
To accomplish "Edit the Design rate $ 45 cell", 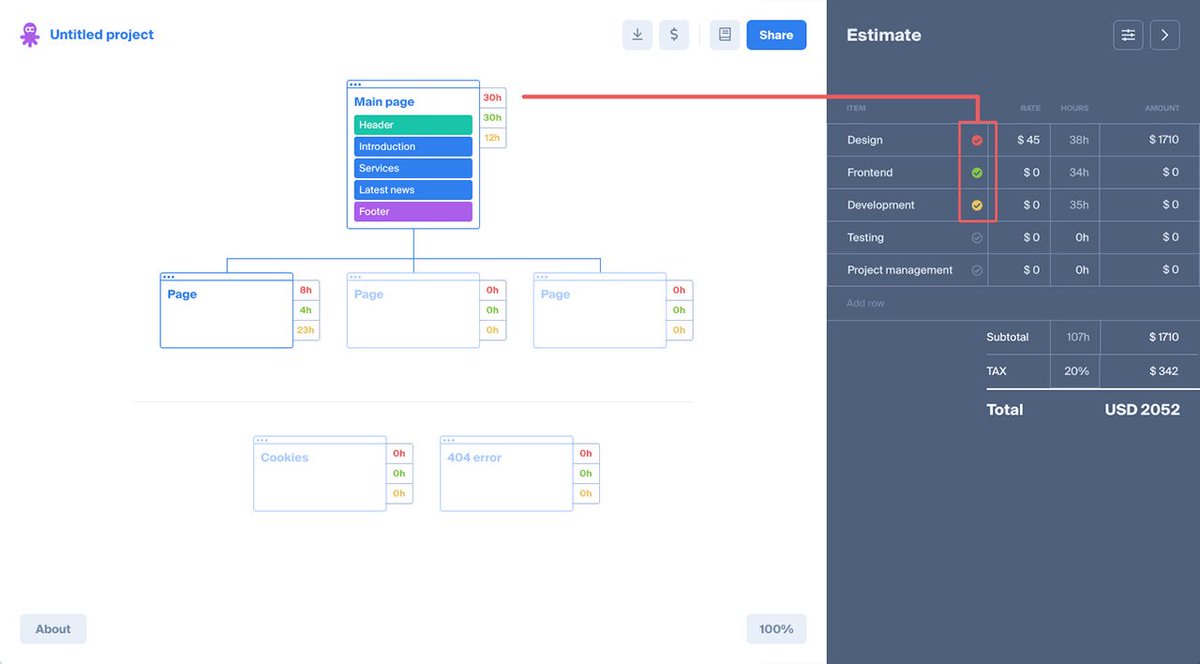I will pyautogui.click(x=1019, y=140).
